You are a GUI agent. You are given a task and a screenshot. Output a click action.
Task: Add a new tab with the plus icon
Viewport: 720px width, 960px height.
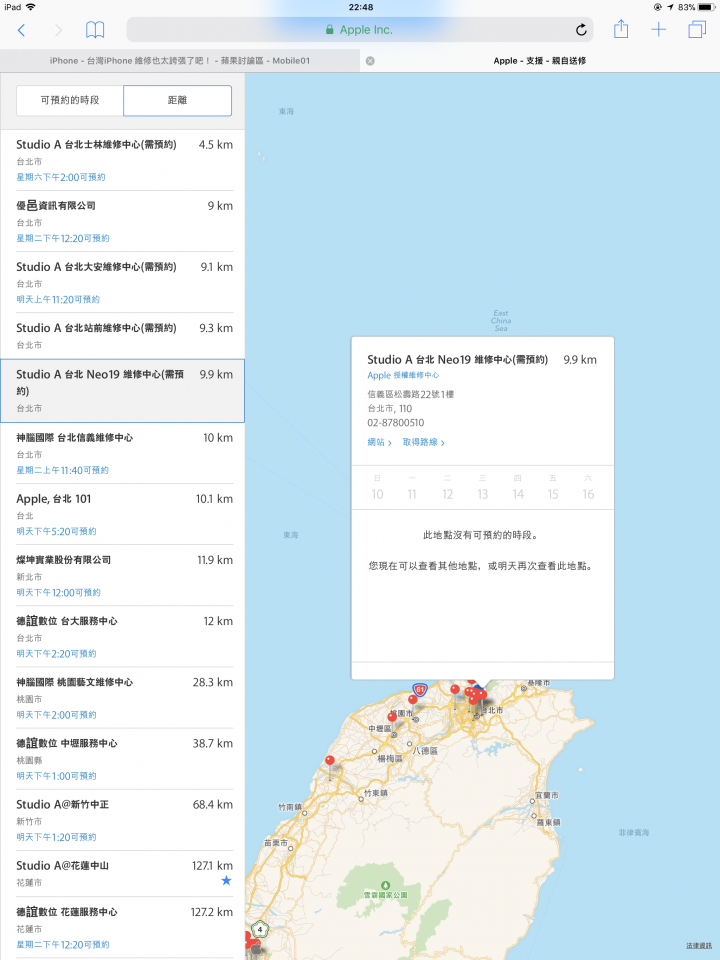[658, 29]
